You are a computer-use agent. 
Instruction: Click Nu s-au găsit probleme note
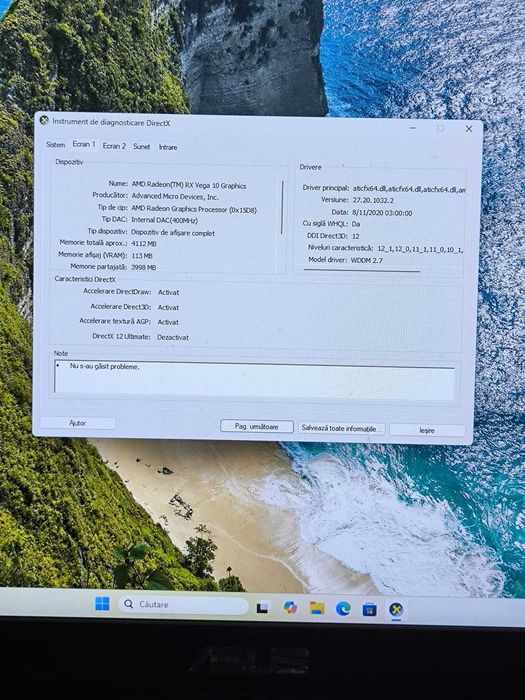[x=104, y=366]
